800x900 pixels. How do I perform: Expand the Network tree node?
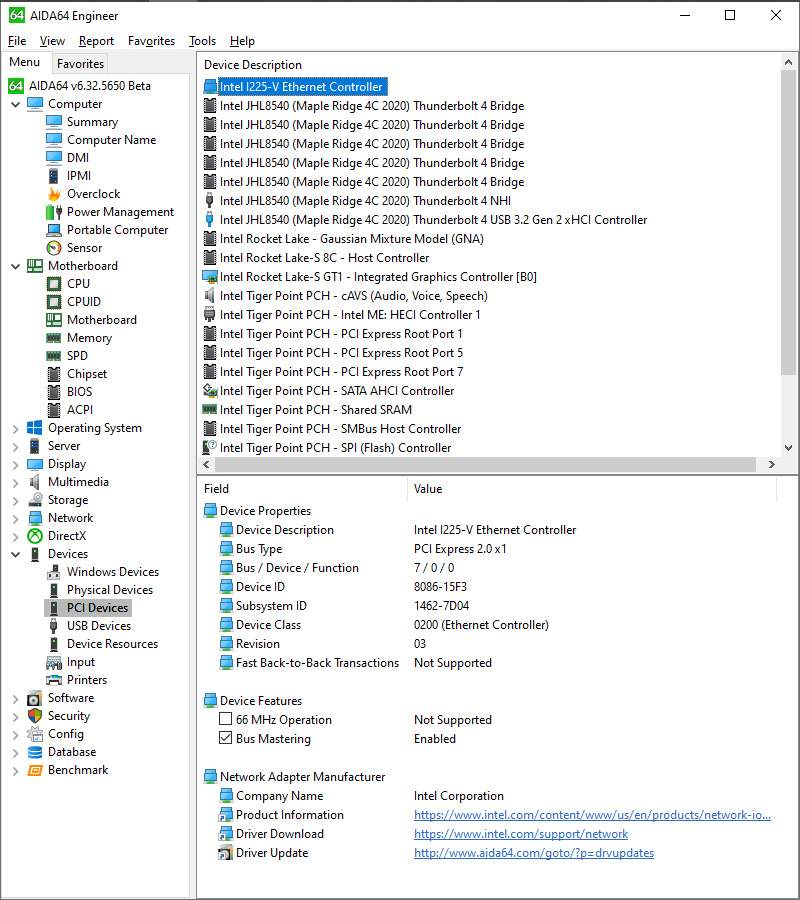pyautogui.click(x=15, y=518)
